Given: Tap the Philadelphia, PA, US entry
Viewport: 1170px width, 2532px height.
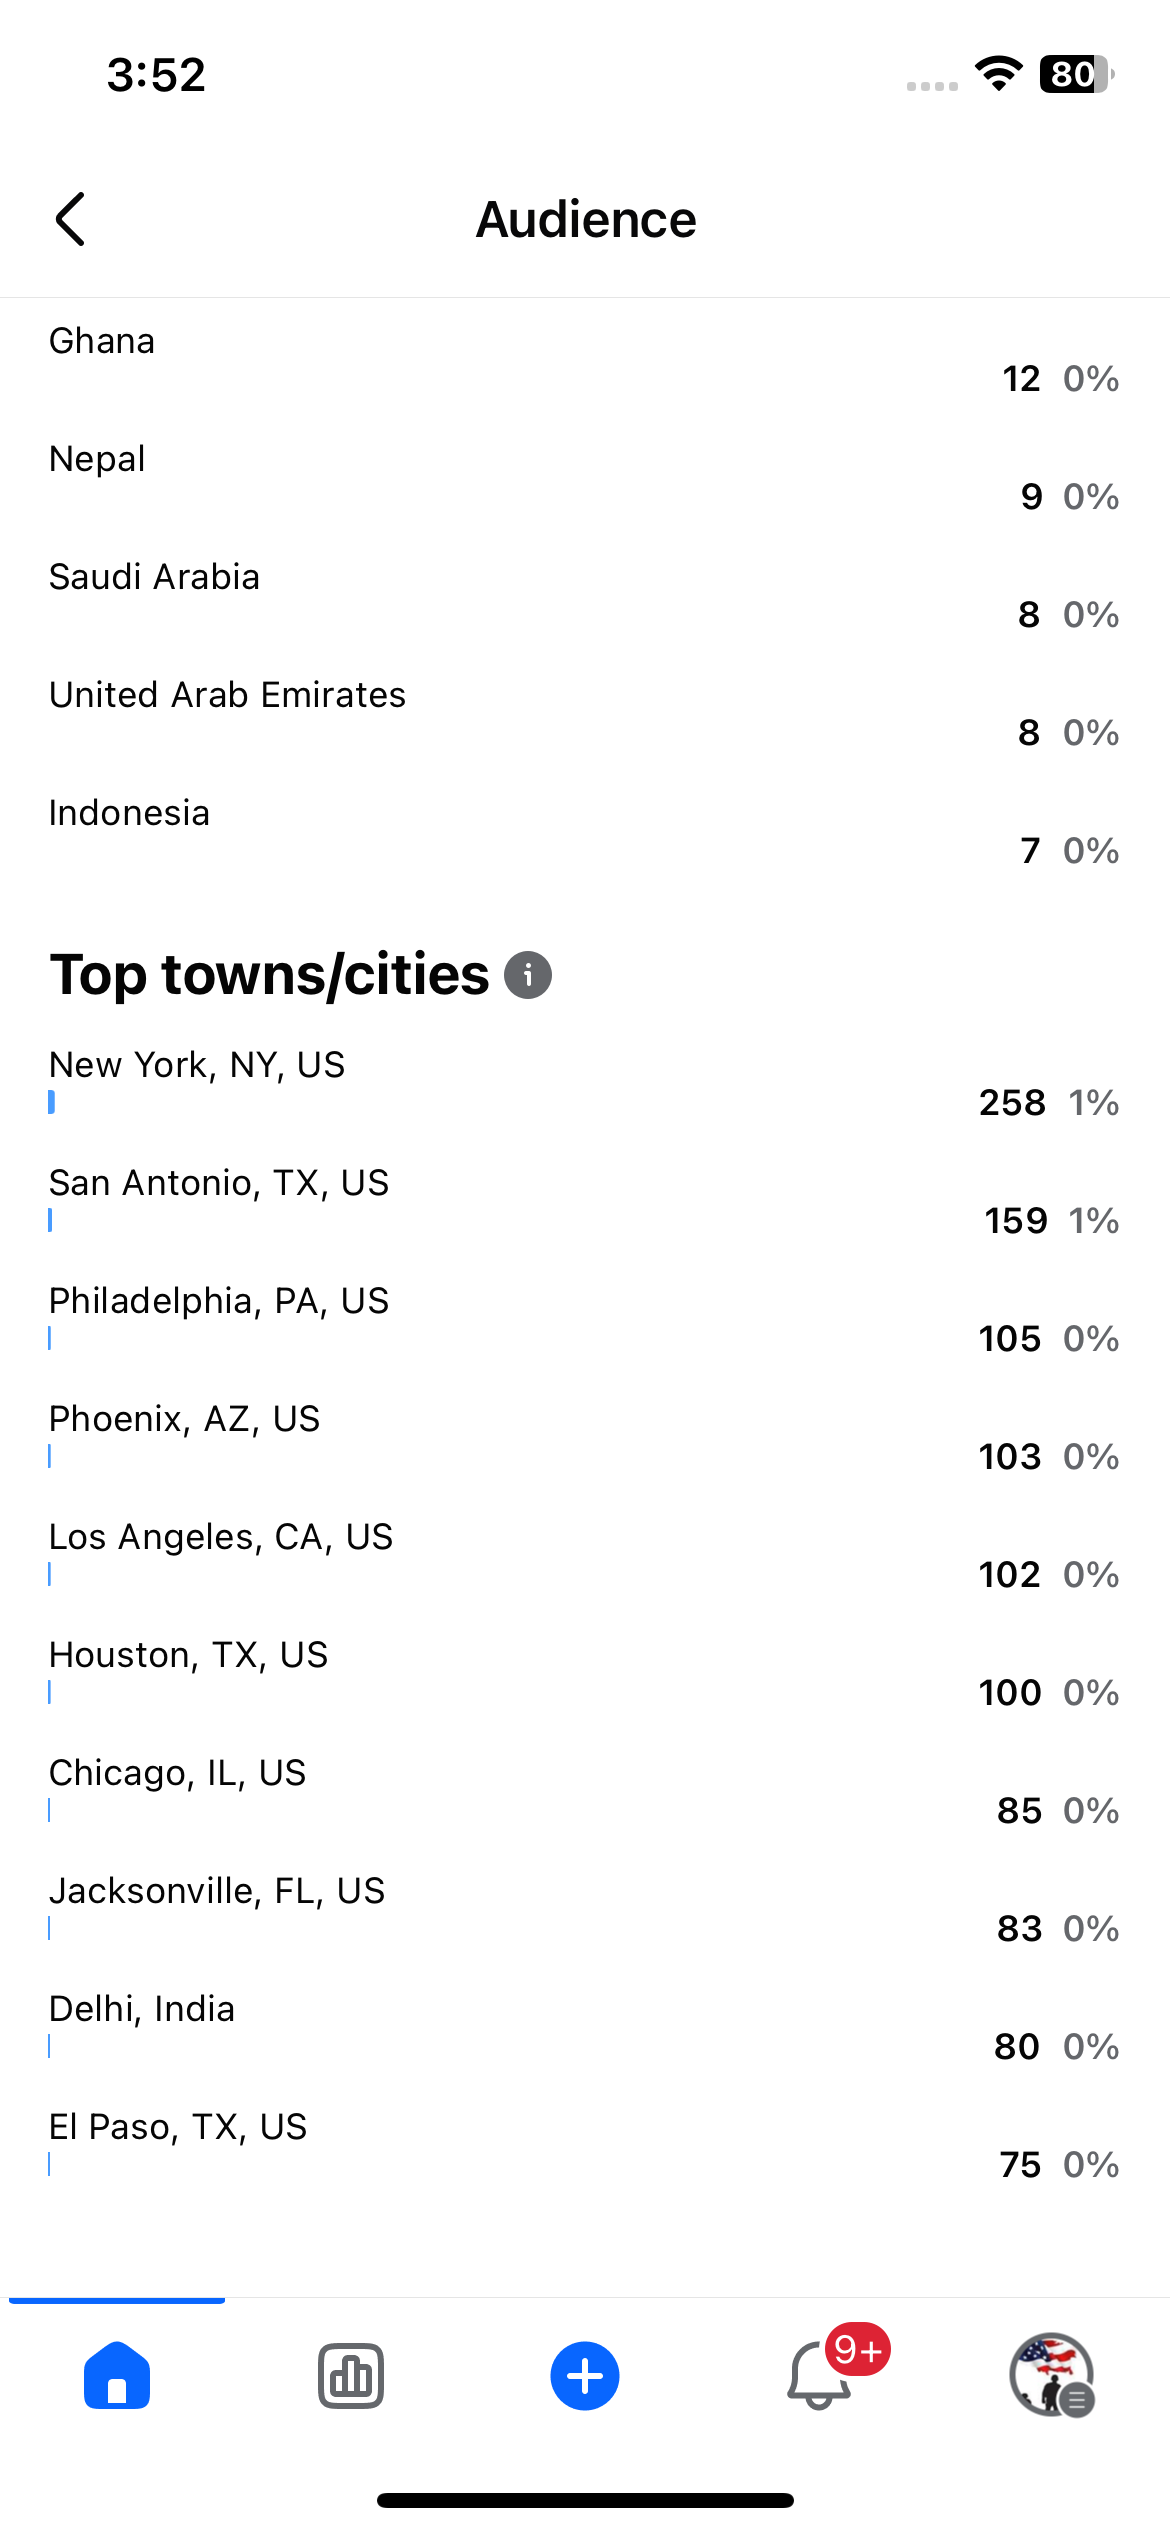Looking at the screenshot, I should coord(585,1320).
